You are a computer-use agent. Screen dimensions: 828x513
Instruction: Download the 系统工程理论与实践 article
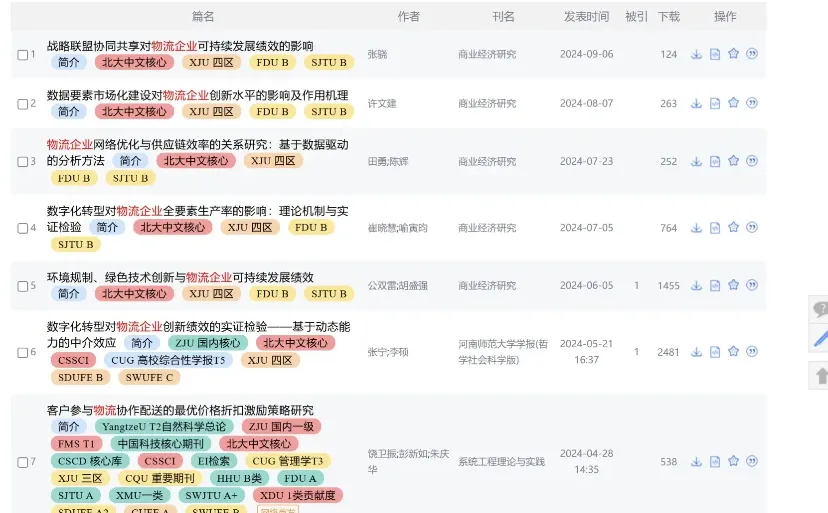pos(697,462)
